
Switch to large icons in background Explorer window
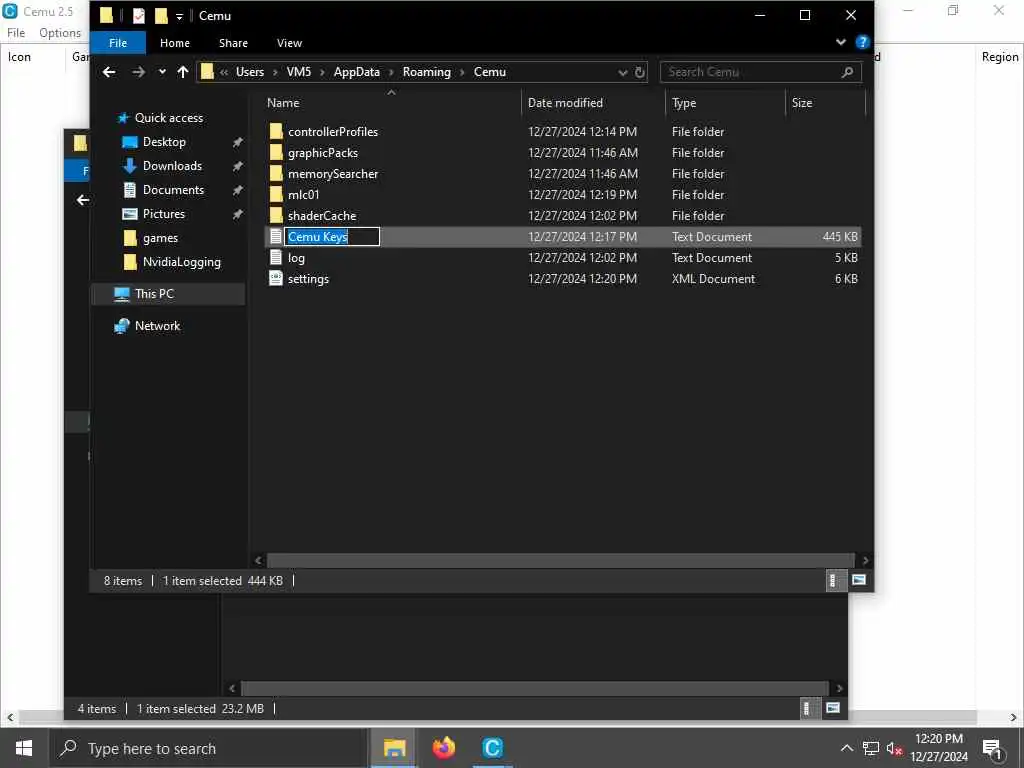pyautogui.click(x=833, y=708)
